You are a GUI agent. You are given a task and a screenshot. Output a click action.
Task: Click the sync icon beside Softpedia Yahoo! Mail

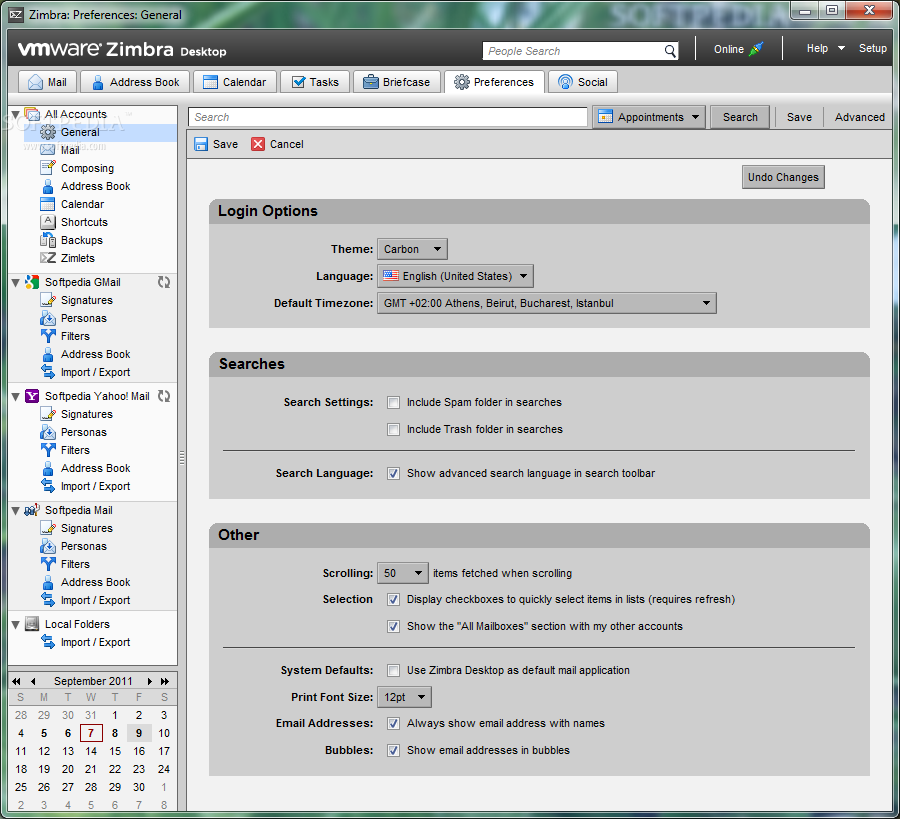pos(164,396)
